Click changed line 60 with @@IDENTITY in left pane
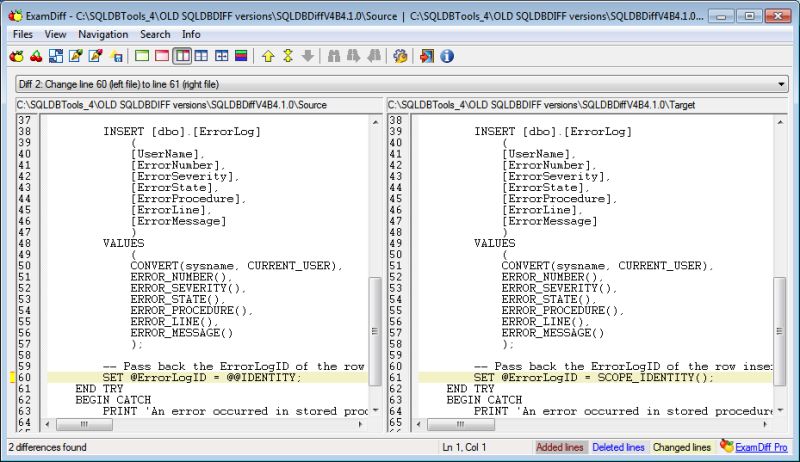 (x=207, y=377)
